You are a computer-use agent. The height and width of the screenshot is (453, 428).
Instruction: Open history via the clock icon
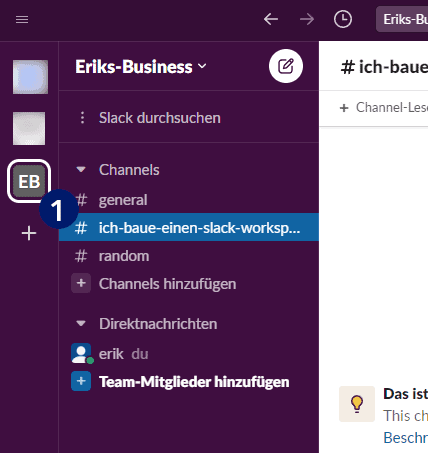(x=343, y=19)
